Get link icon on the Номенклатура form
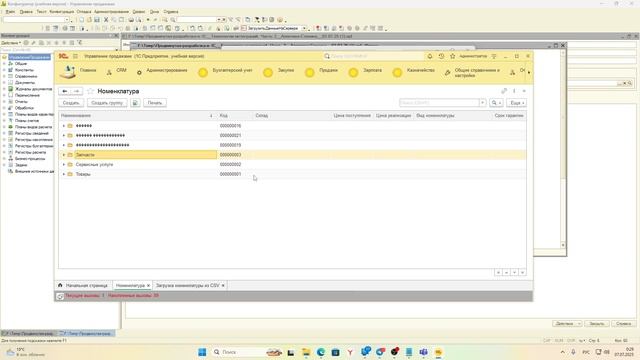 (x=504, y=91)
